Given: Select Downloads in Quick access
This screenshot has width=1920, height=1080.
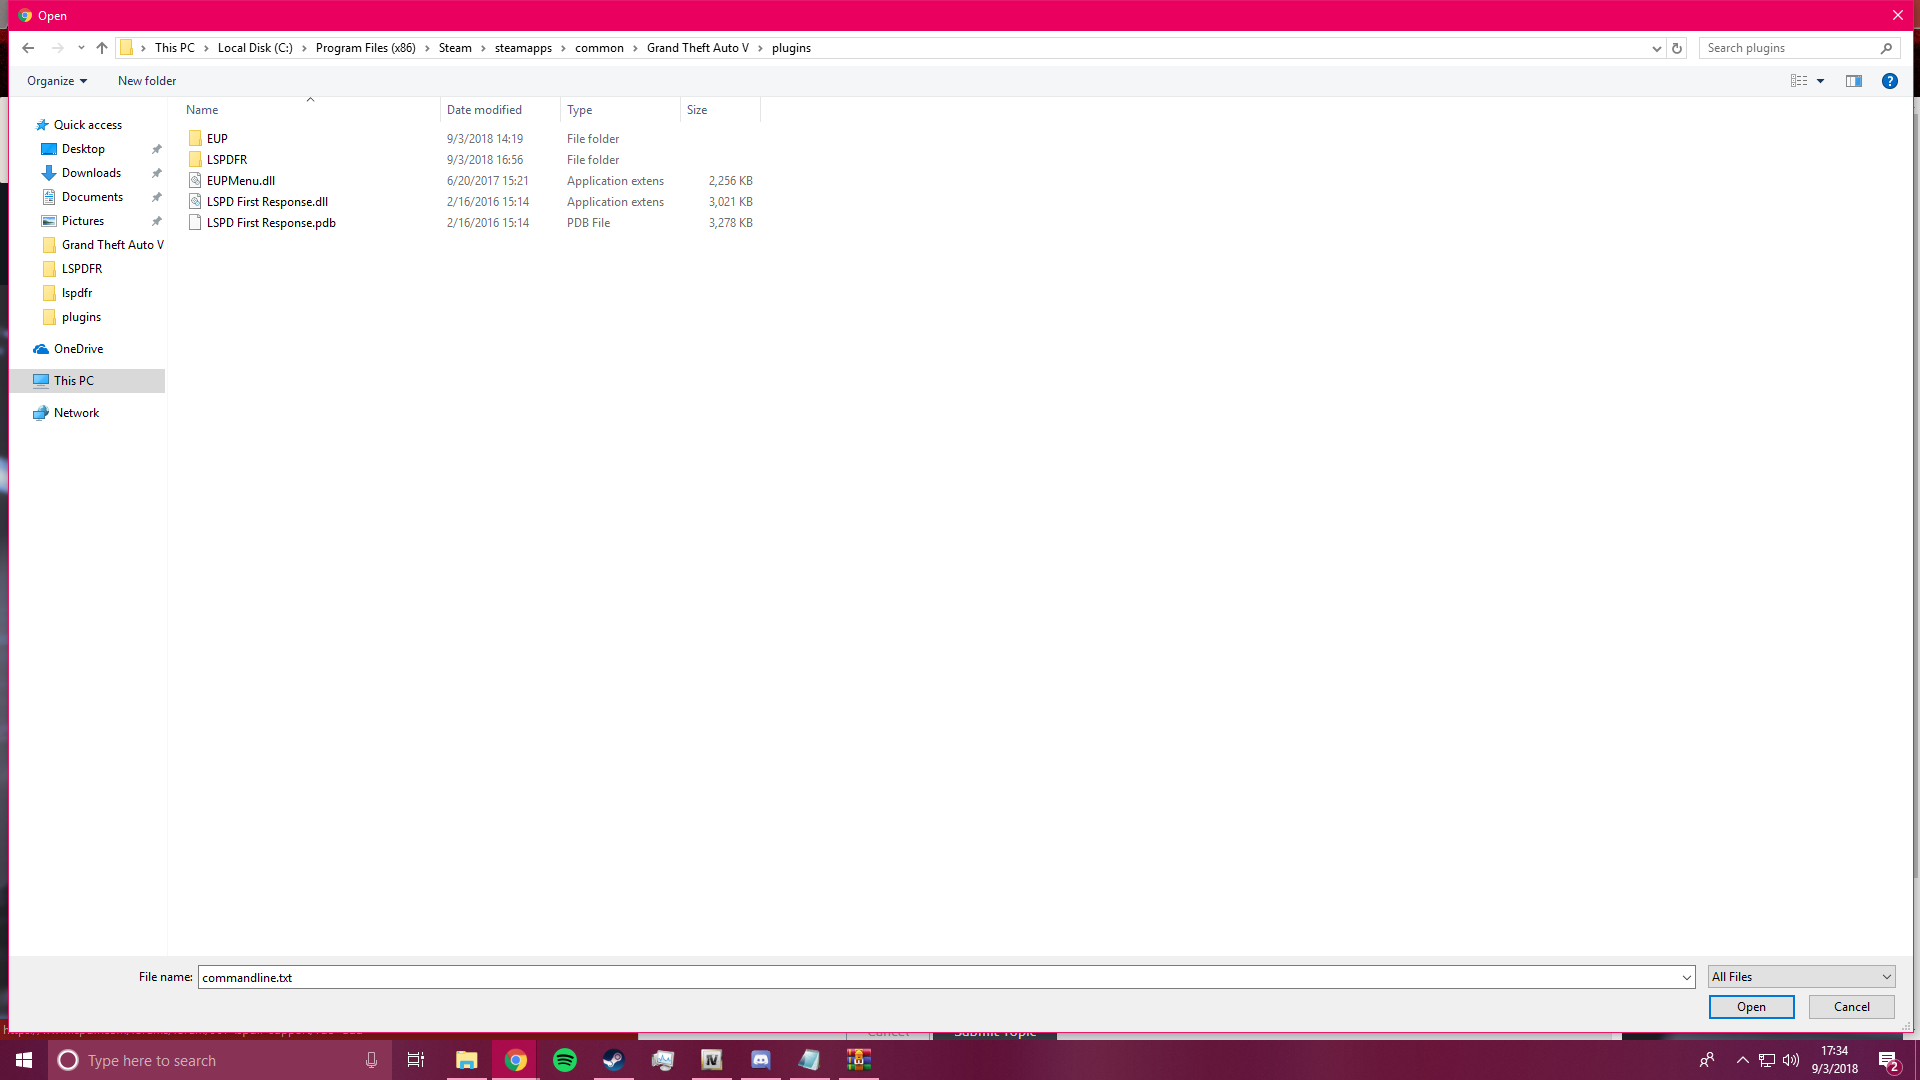Looking at the screenshot, I should pyautogui.click(x=91, y=173).
